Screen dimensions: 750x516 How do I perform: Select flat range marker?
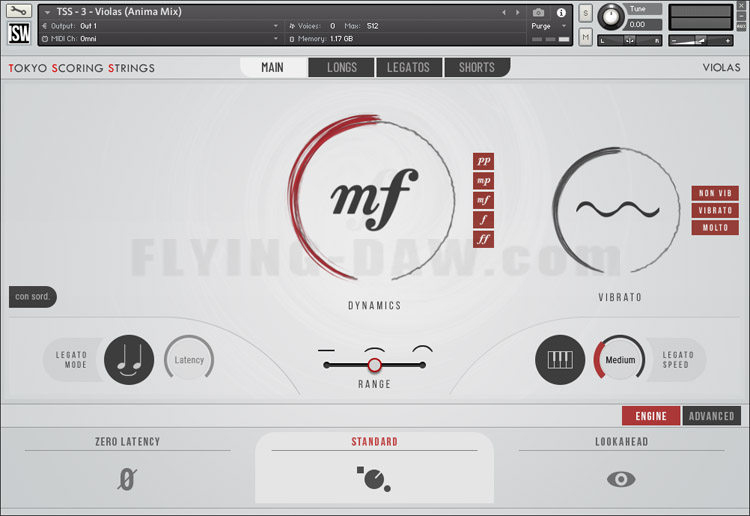coord(326,351)
